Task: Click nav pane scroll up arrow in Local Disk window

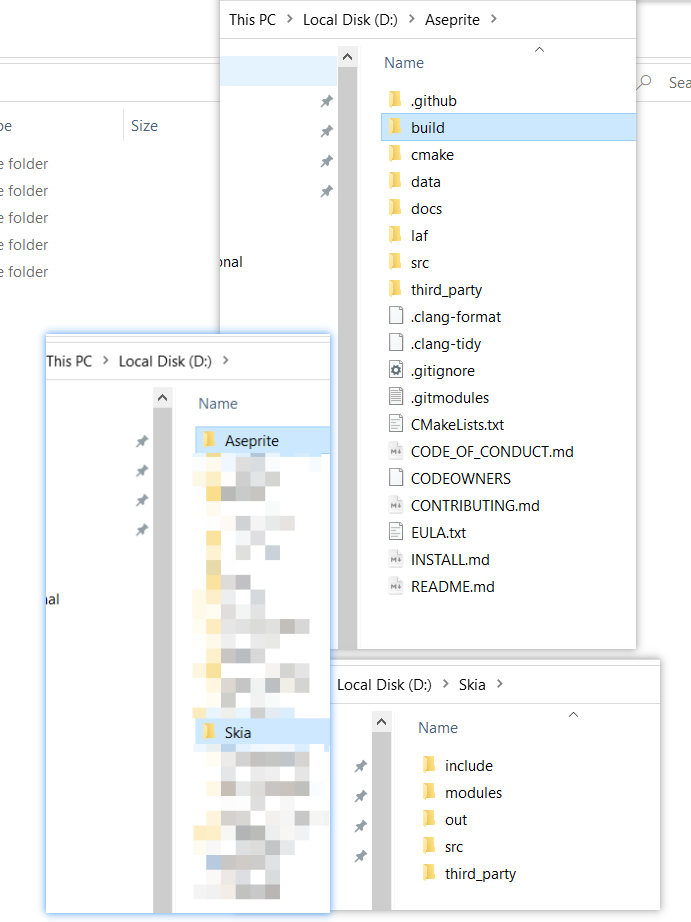Action: pos(162,398)
